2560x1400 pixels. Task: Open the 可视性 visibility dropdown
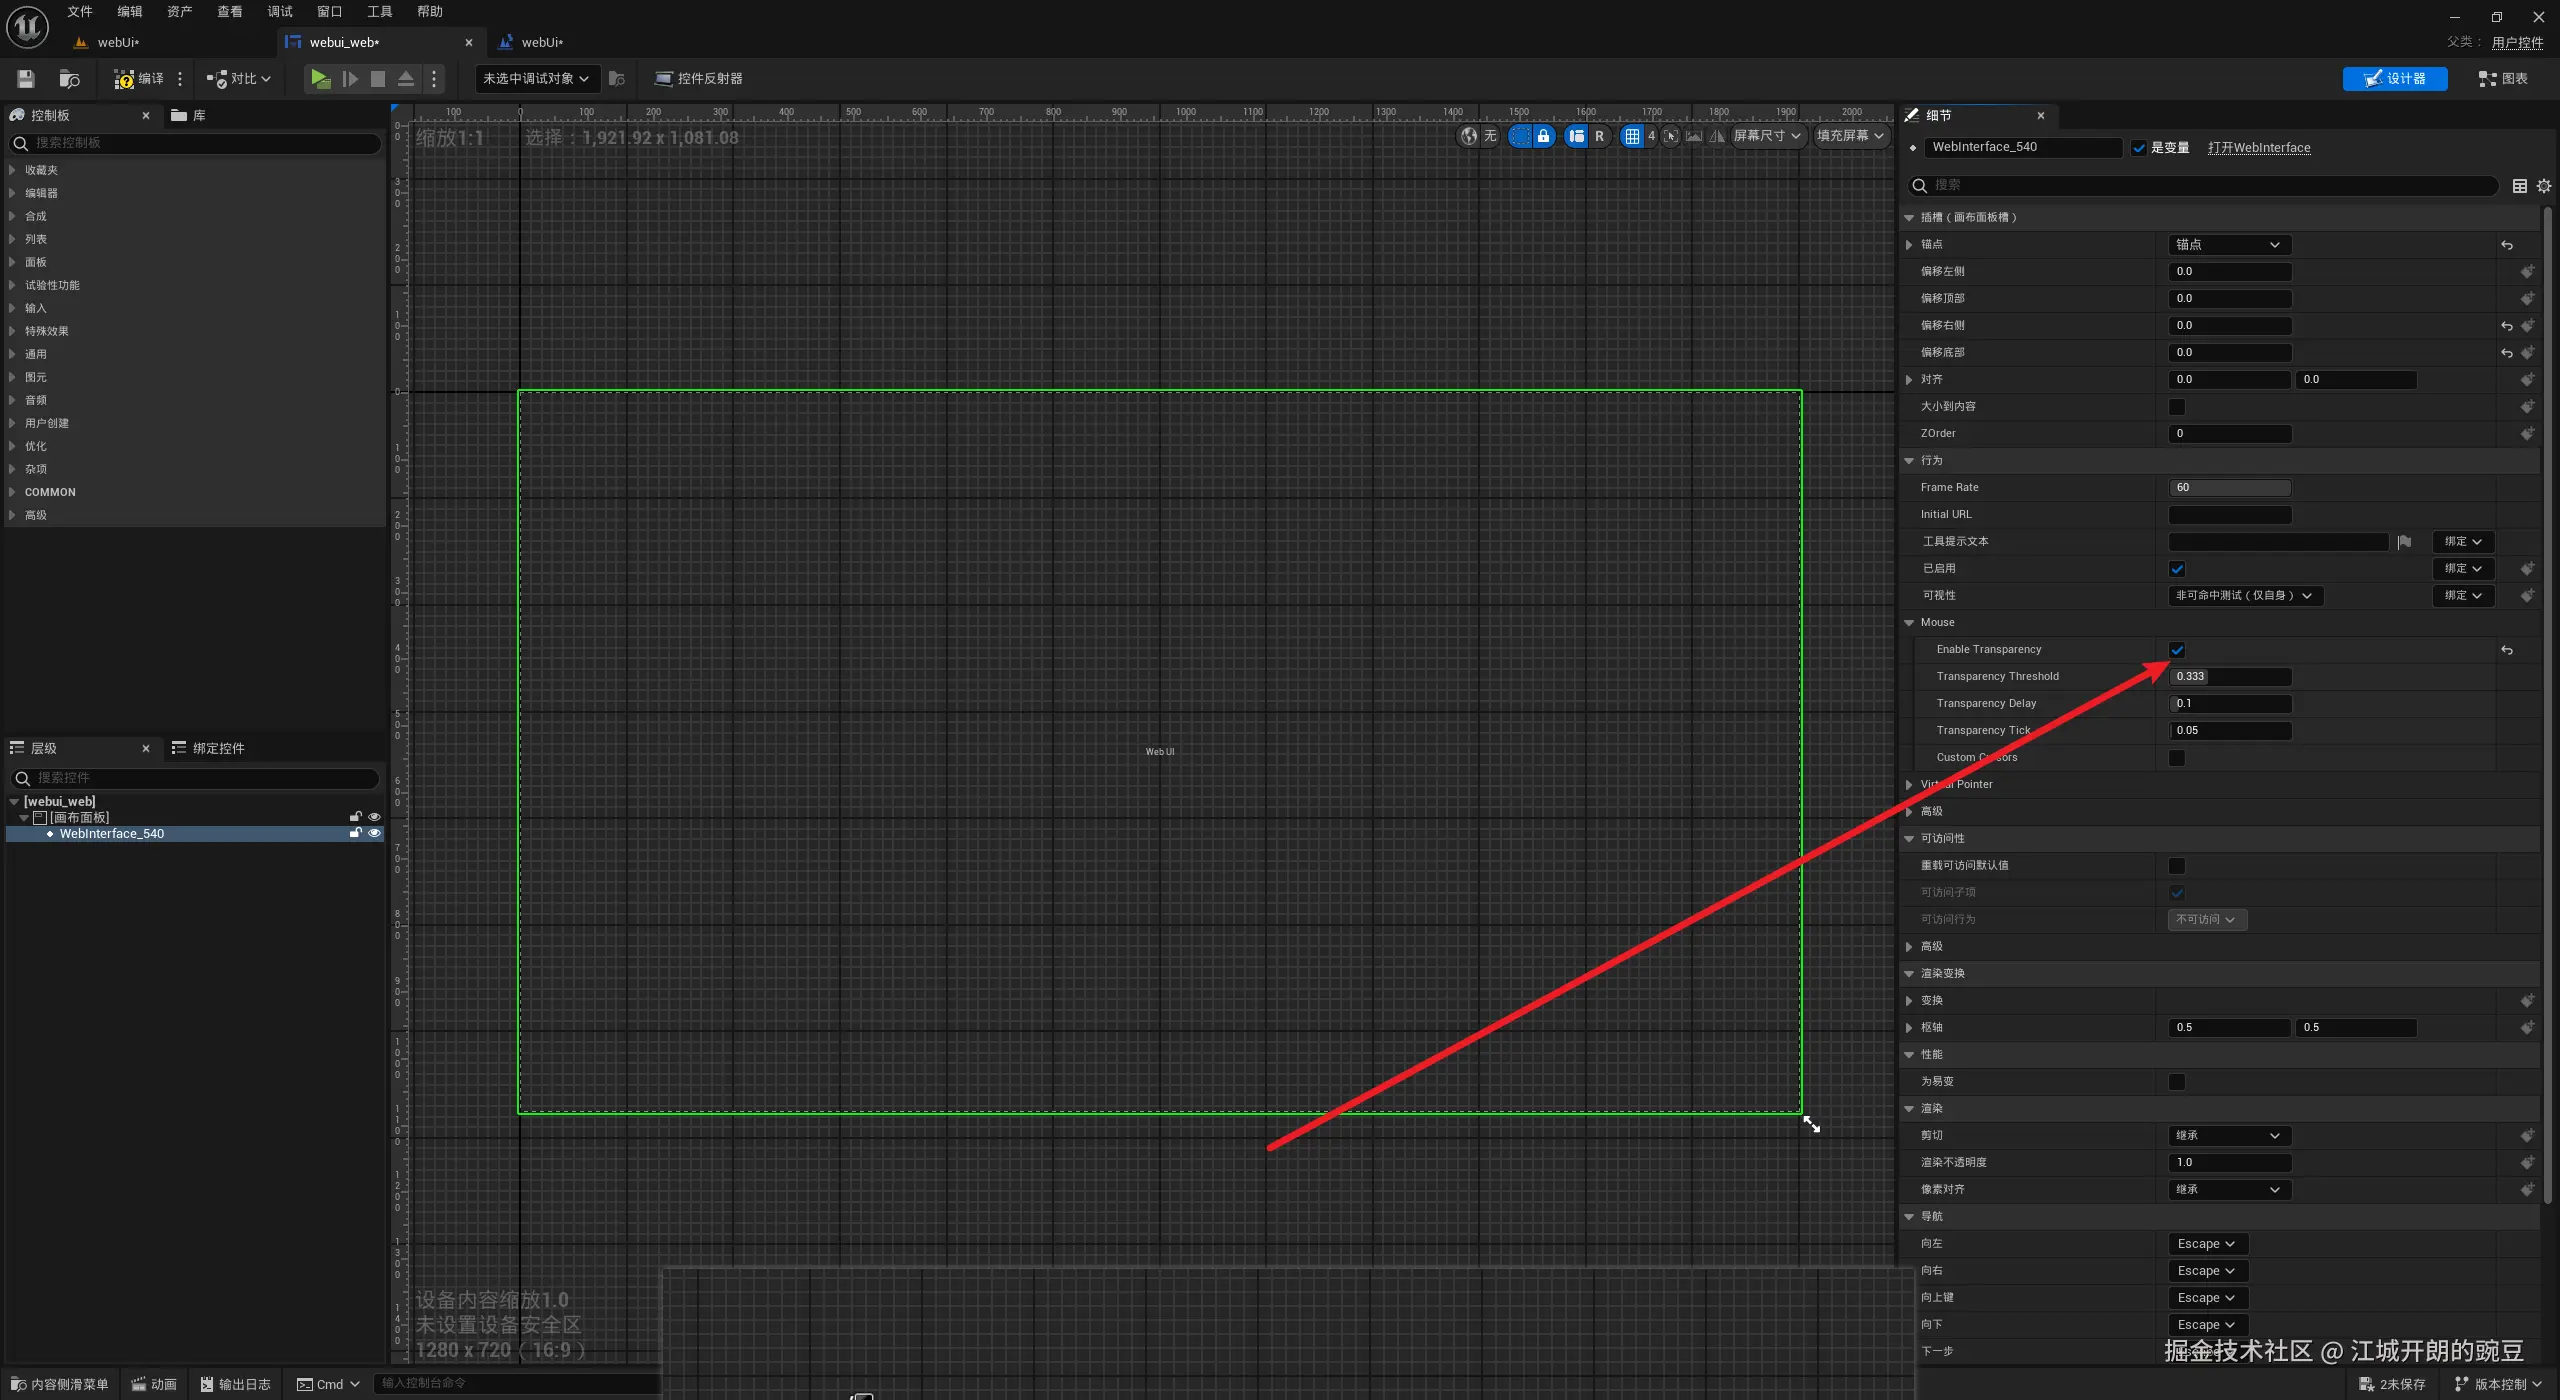[x=2244, y=596]
